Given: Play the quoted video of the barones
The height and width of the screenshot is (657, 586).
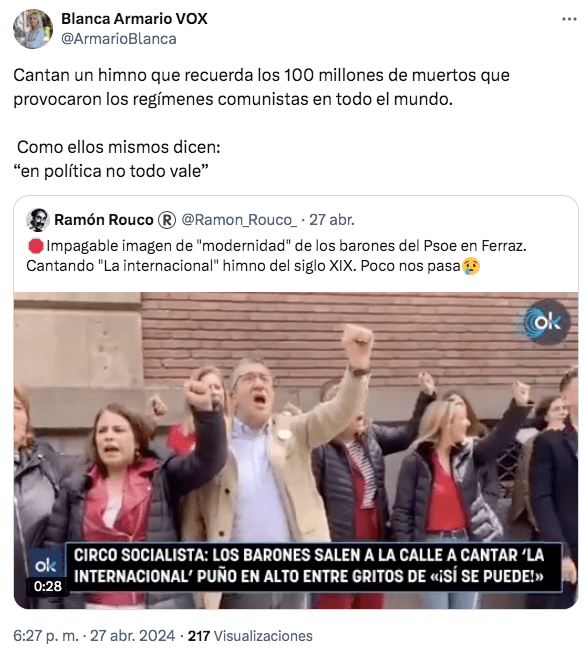Looking at the screenshot, I should tap(296, 450).
